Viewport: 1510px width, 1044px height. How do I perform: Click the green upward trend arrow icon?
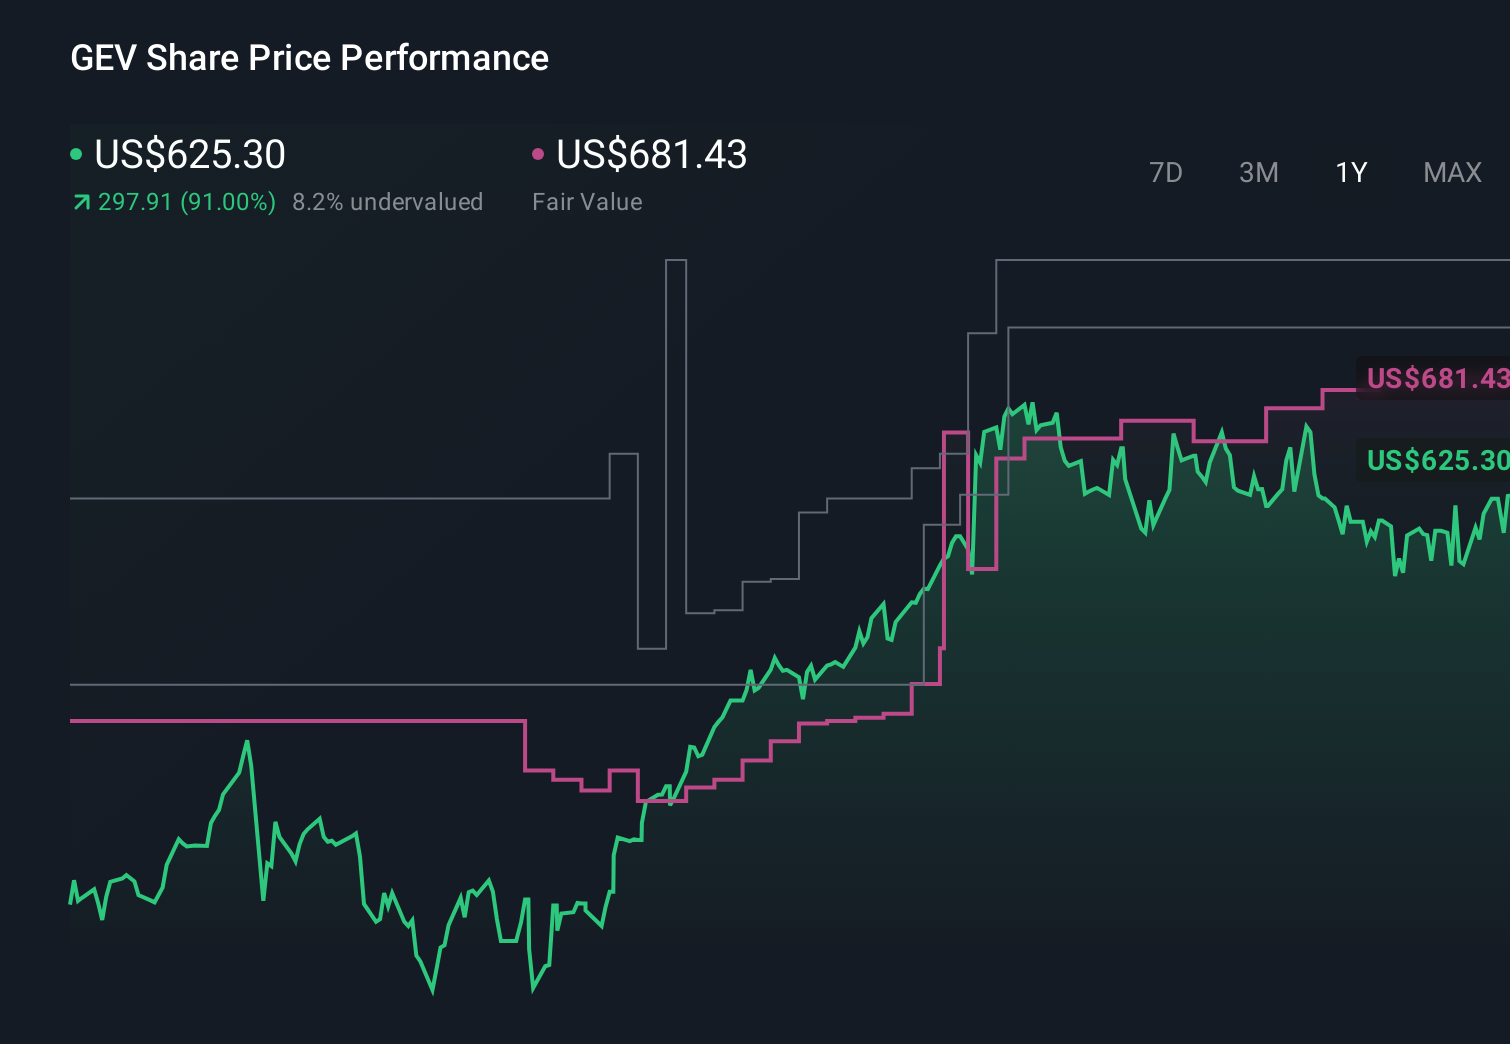80,201
